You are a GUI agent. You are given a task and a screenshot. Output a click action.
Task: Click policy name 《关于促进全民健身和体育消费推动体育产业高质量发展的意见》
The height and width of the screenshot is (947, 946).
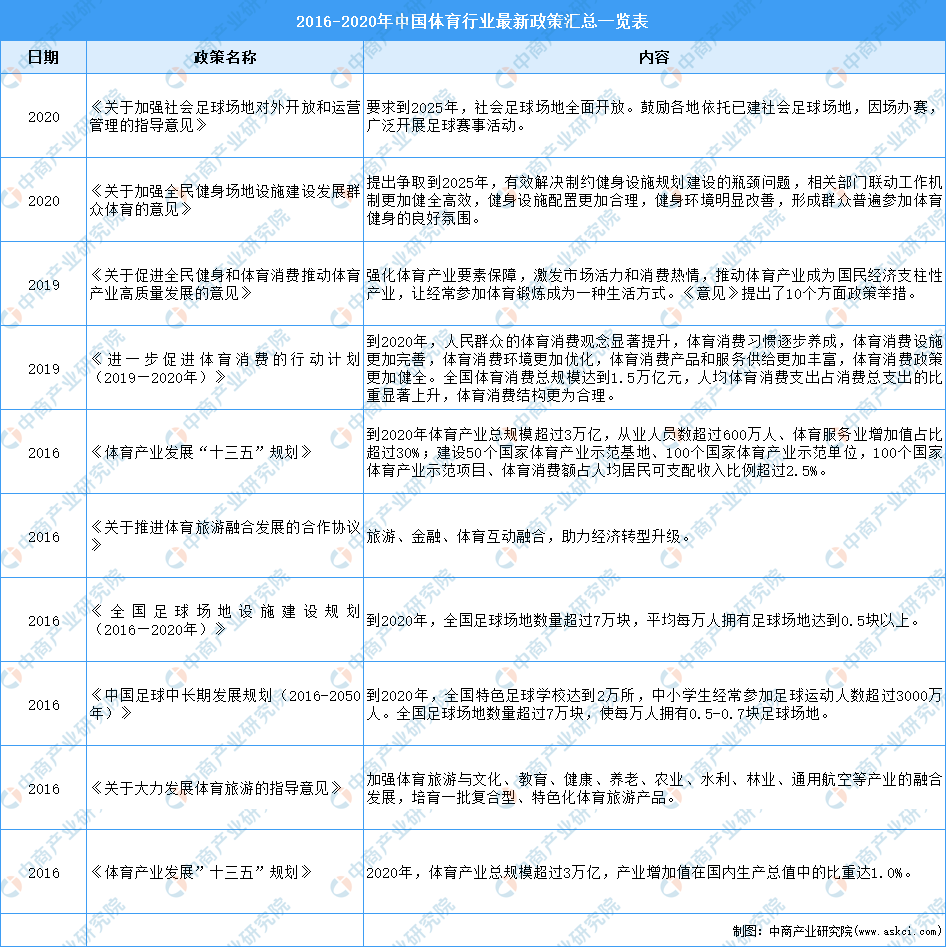tap(225, 284)
